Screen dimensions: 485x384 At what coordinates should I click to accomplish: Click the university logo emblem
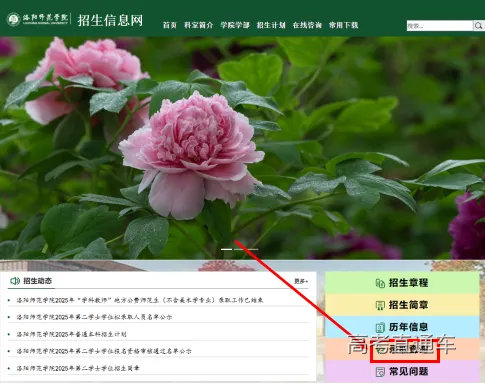[x=14, y=19]
